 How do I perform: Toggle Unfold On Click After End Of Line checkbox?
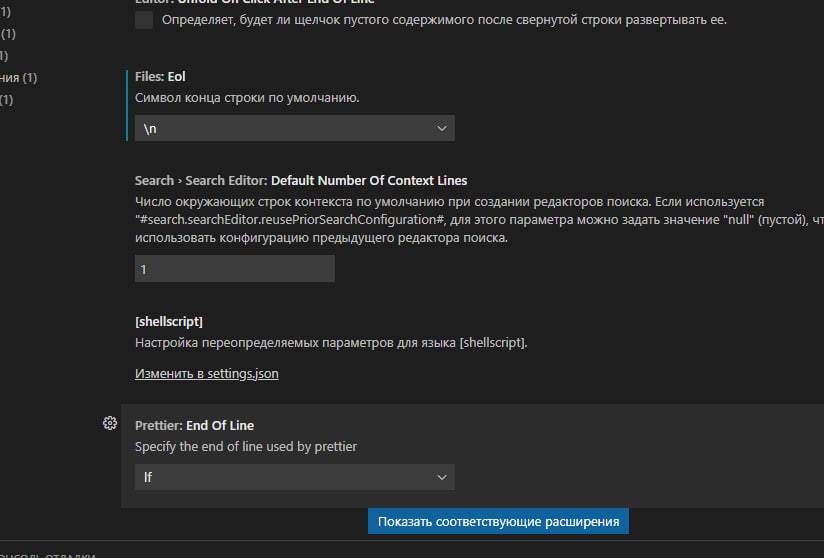click(144, 20)
